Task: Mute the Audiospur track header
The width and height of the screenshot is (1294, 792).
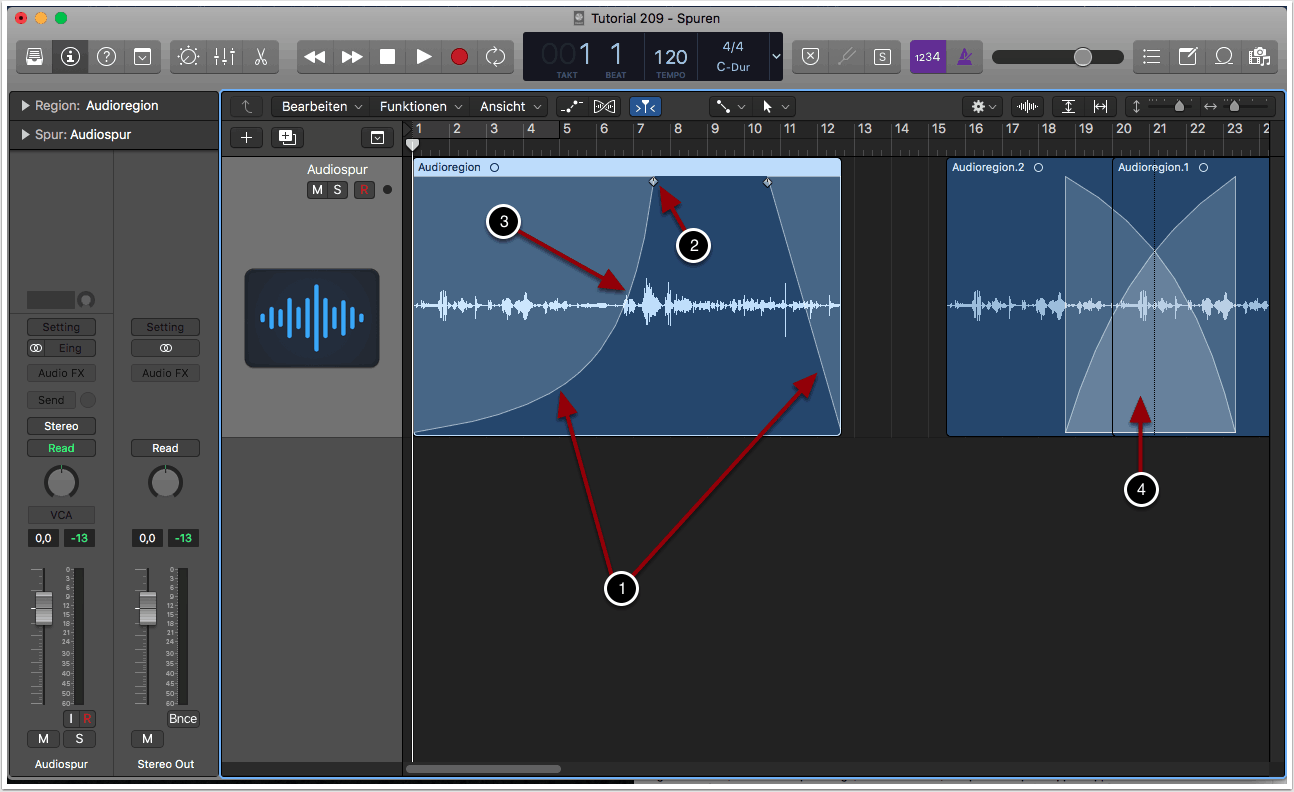Action: click(317, 190)
